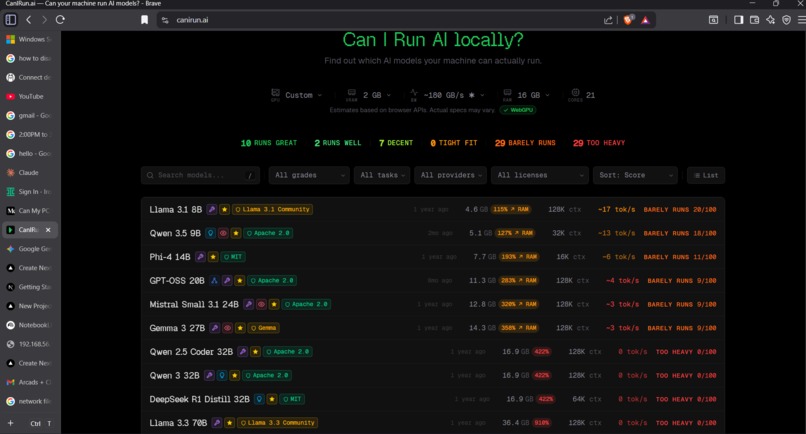
Task: Click the Llama 3.1 Community license badge
Action: point(272,209)
